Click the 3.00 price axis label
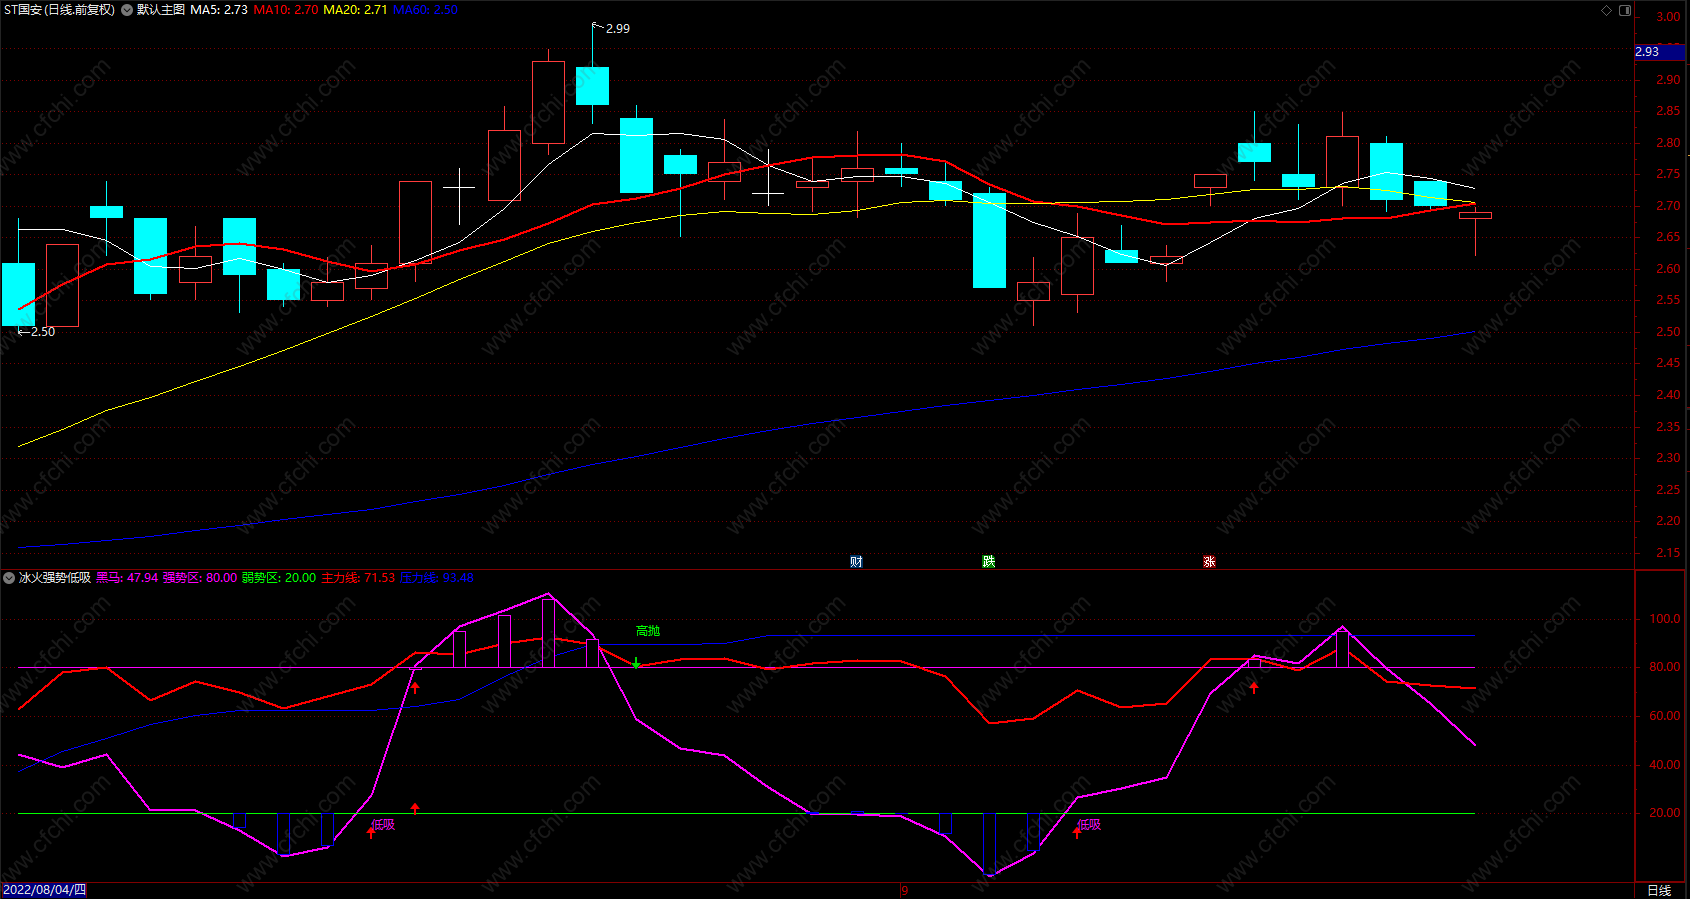Viewport: 1690px width, 899px height. coord(1668,17)
